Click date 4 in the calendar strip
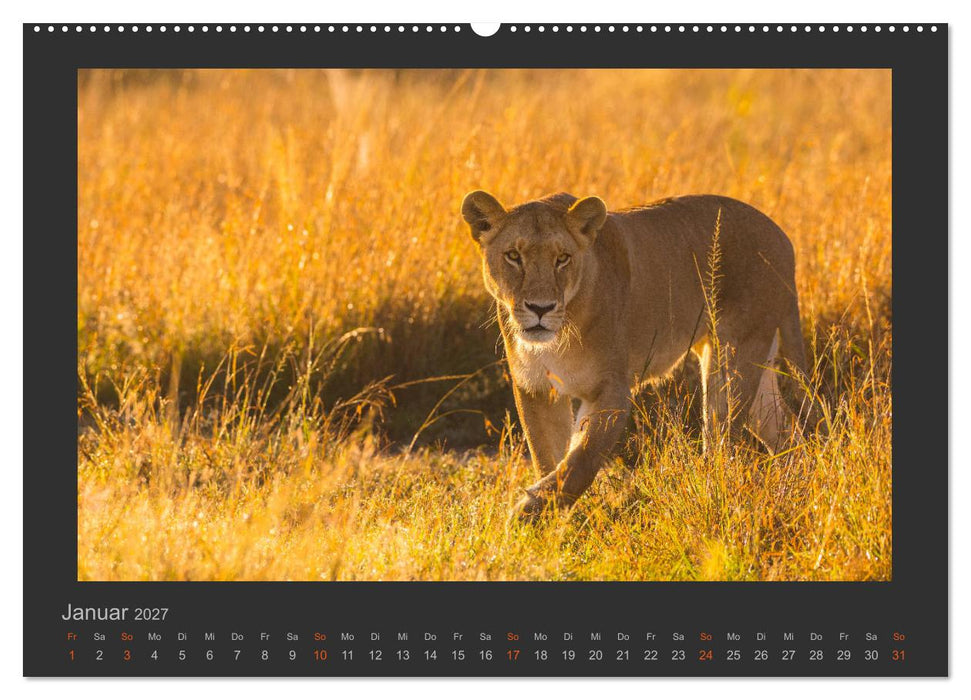The height and width of the screenshot is (700, 971). click(154, 655)
